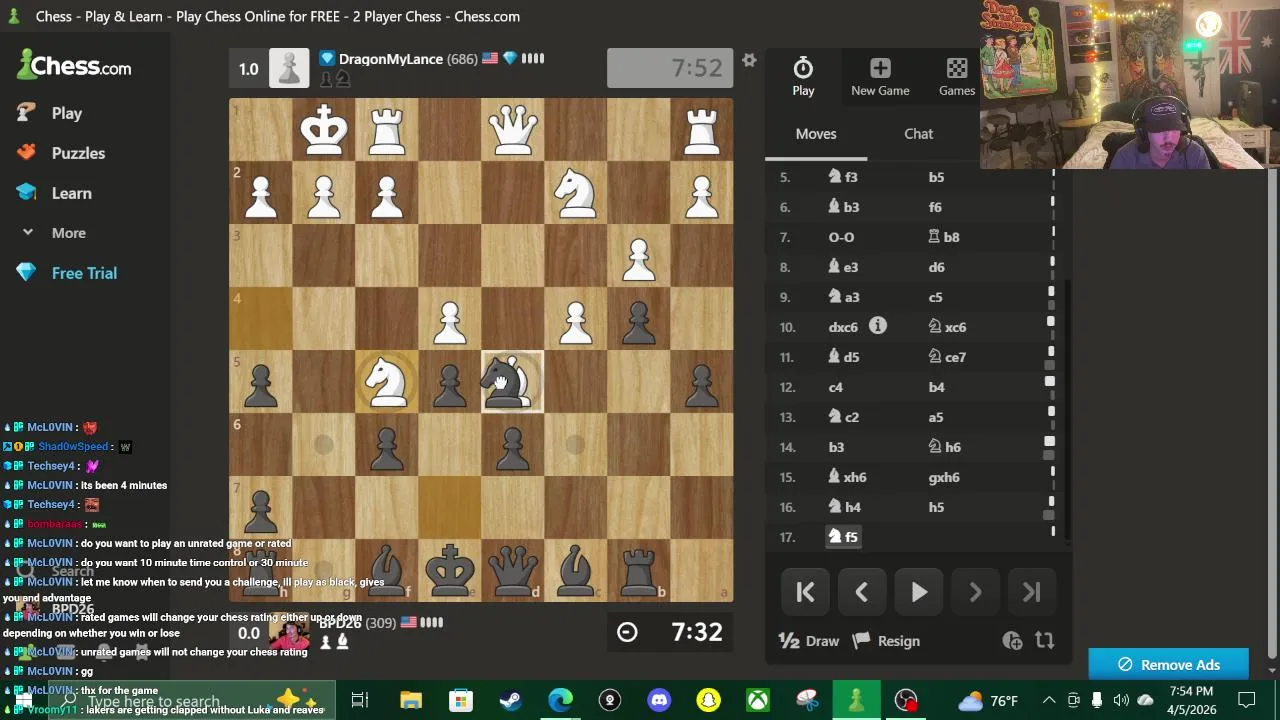Jump to the last move
Viewport: 1280px width, 720px height.
click(1031, 592)
